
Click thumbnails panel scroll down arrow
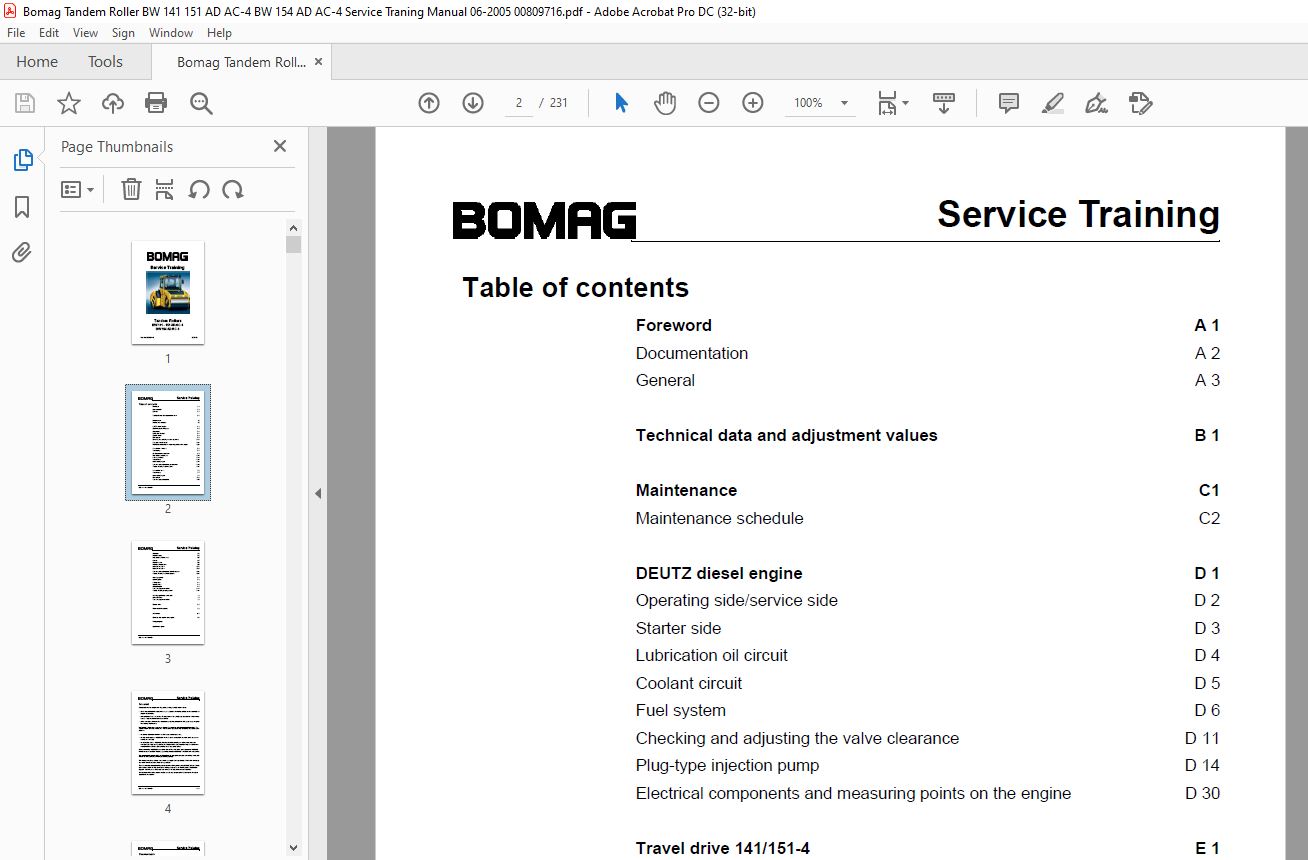click(293, 847)
